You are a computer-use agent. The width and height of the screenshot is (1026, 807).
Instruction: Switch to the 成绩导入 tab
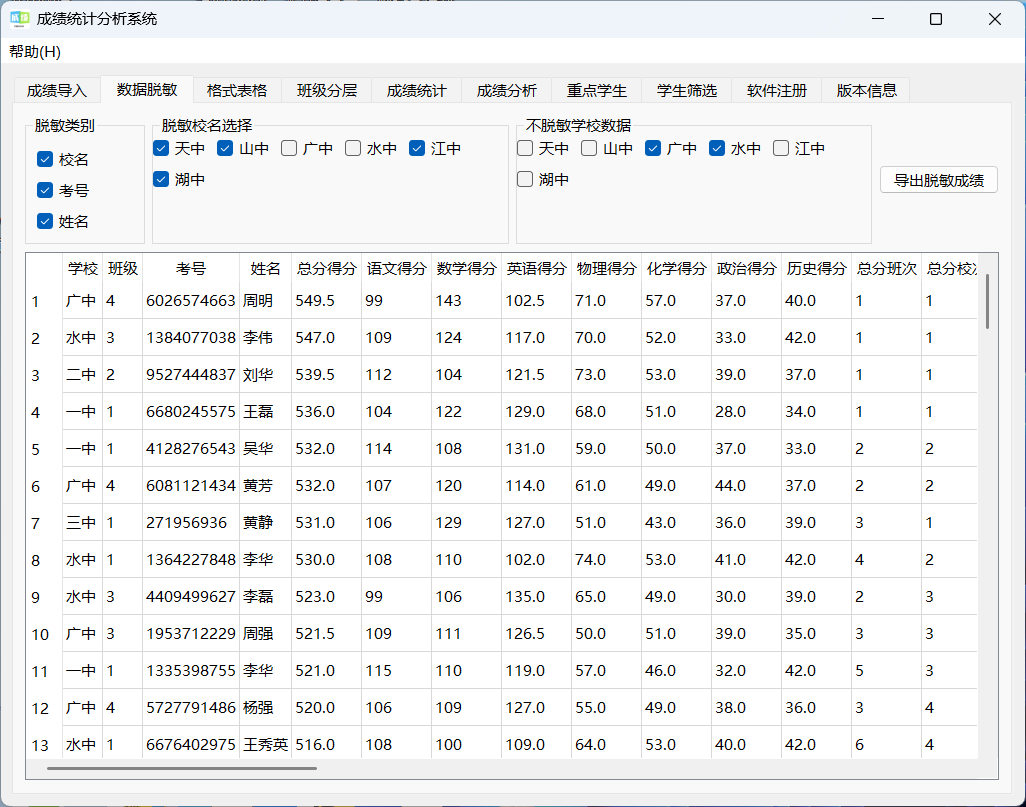pyautogui.click(x=55, y=89)
